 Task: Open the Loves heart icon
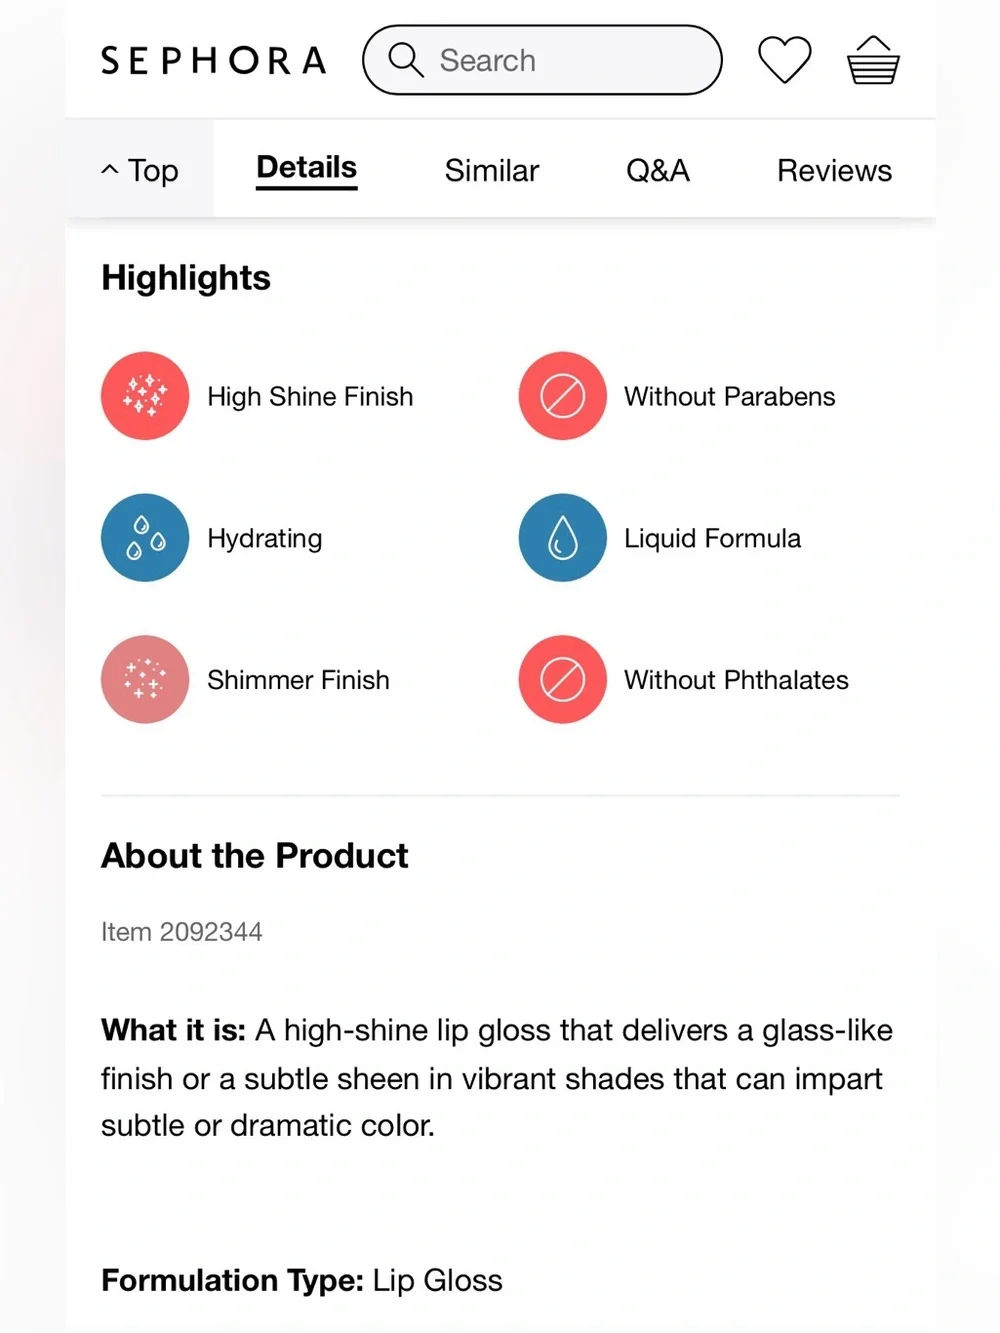[785, 60]
